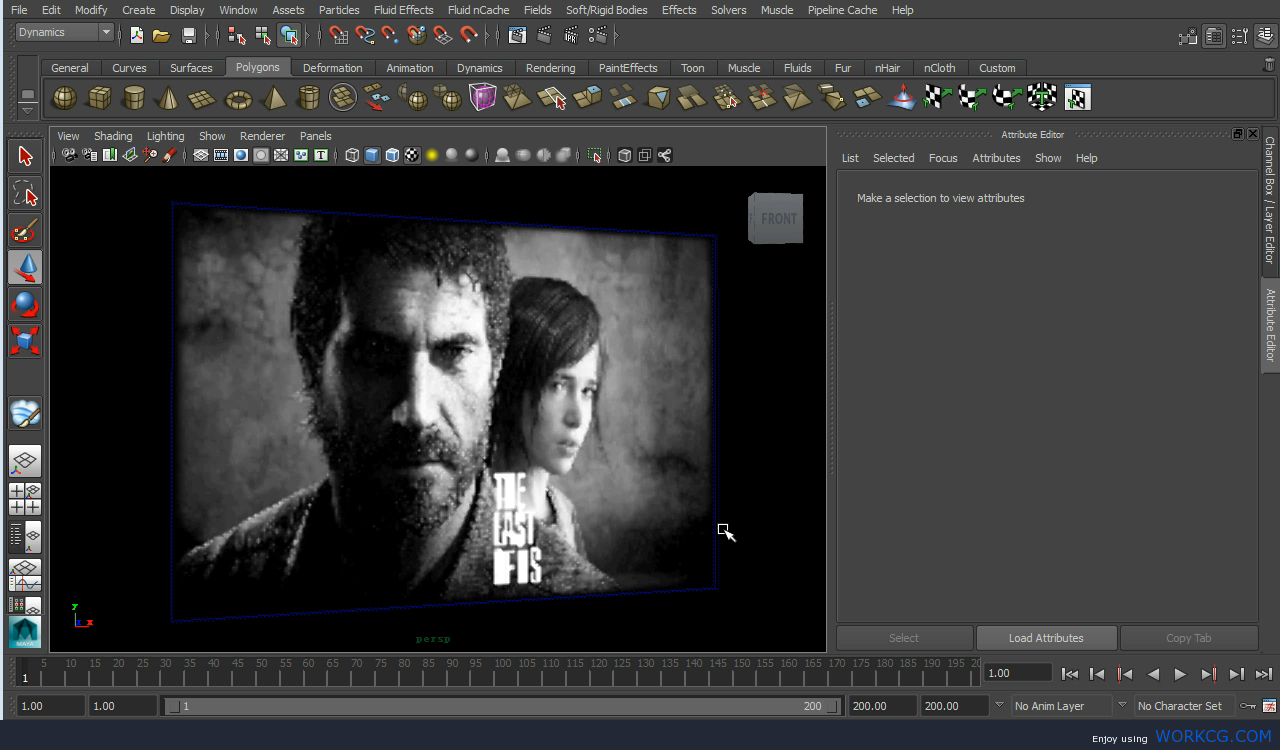Go to the end of playback range
The height and width of the screenshot is (750, 1280).
tap(1264, 674)
